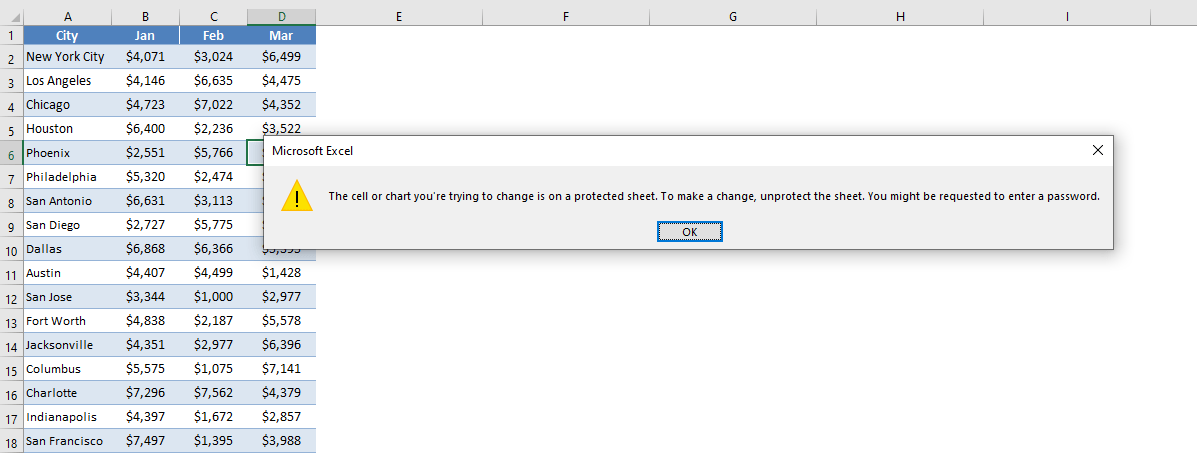Click the $7,022 cell for Chicago
This screenshot has height=453, width=1197.
pyautogui.click(x=213, y=105)
